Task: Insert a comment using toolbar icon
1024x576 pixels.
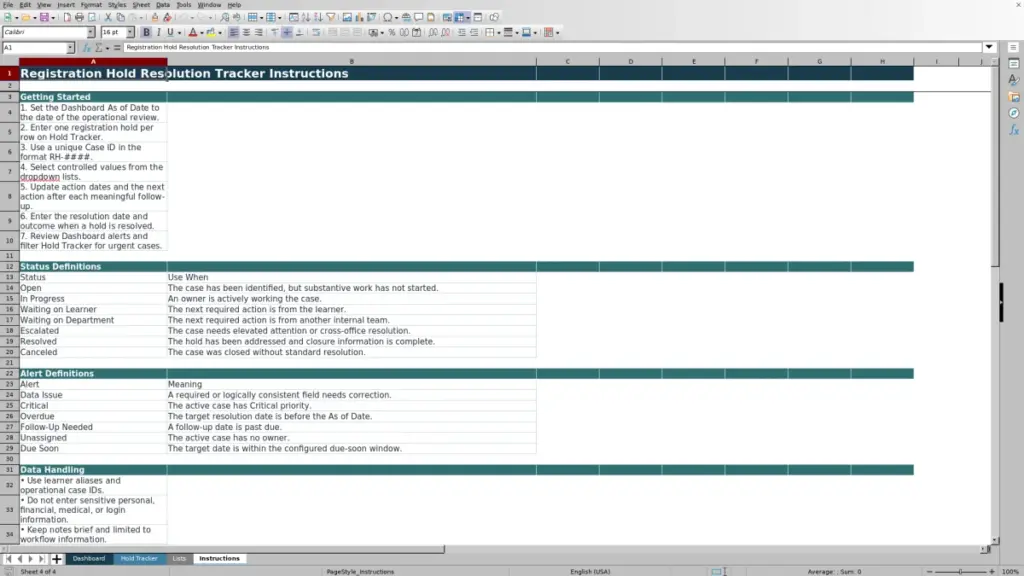Action: tap(419, 18)
